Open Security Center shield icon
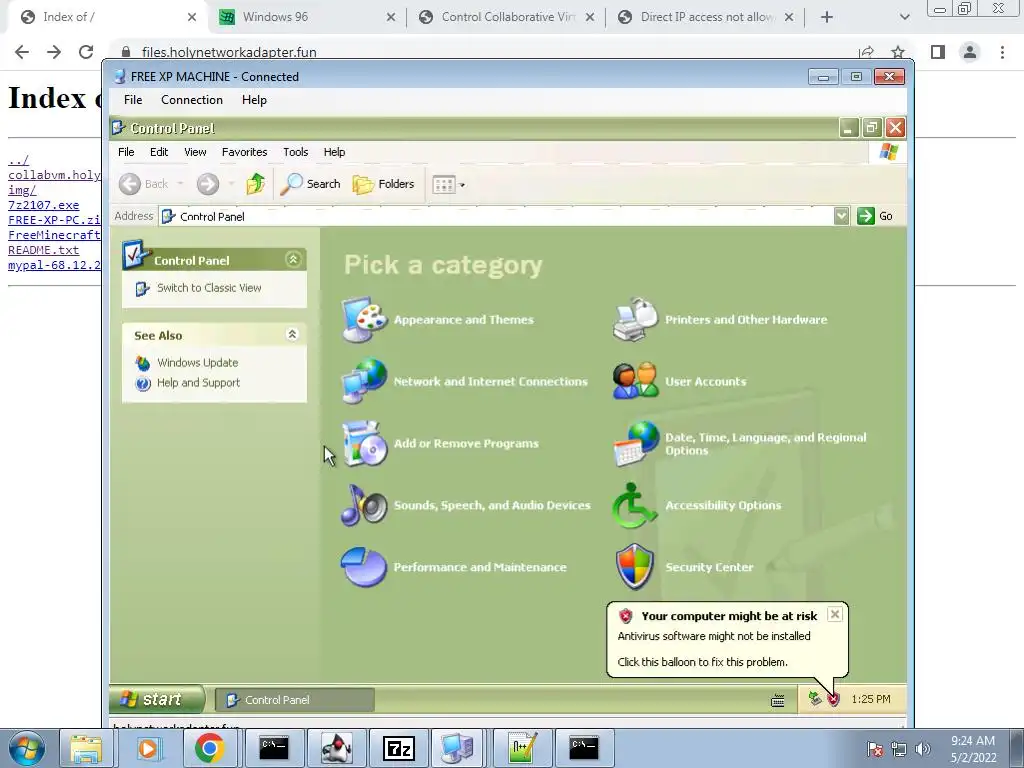Viewport: 1024px width, 768px height. 635,567
